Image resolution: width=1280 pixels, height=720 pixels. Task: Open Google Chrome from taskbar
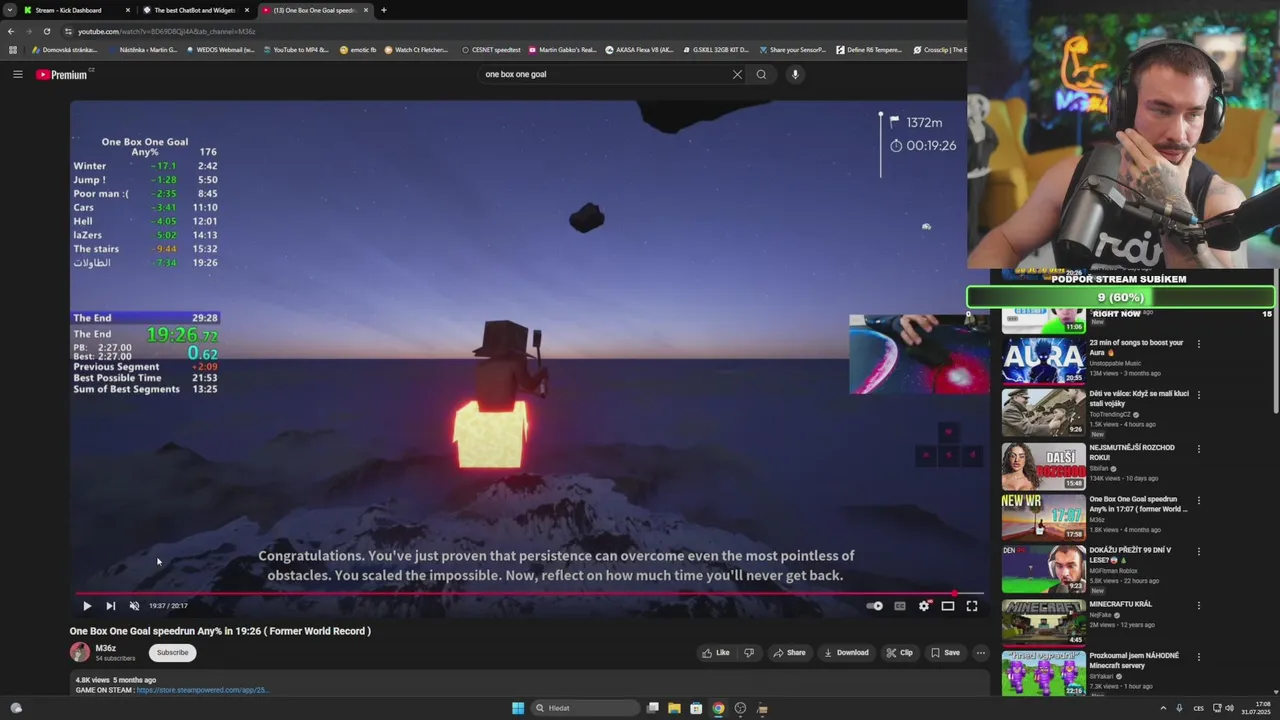click(718, 708)
